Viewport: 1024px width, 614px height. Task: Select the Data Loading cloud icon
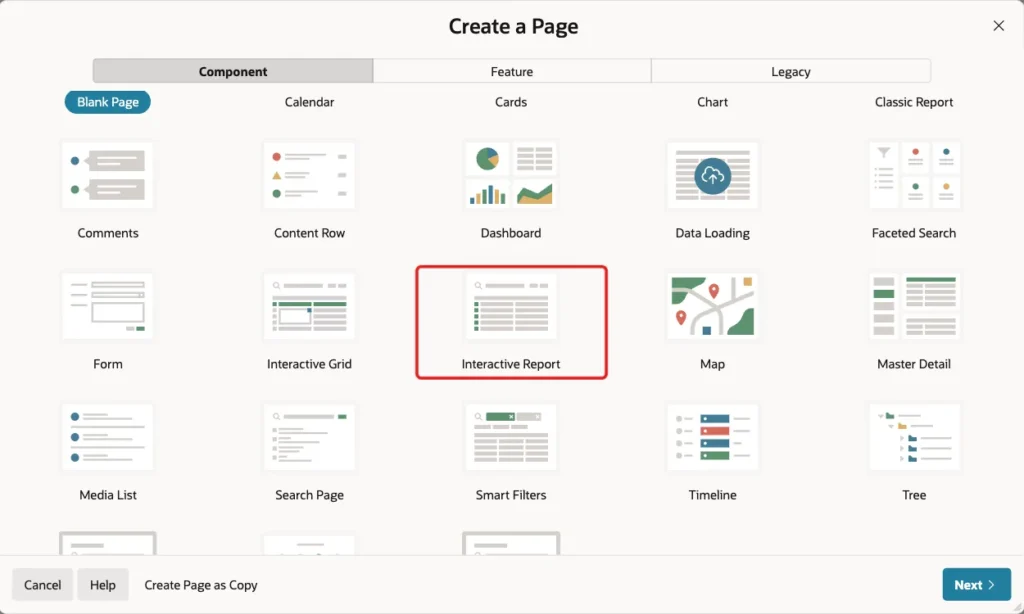tap(712, 176)
